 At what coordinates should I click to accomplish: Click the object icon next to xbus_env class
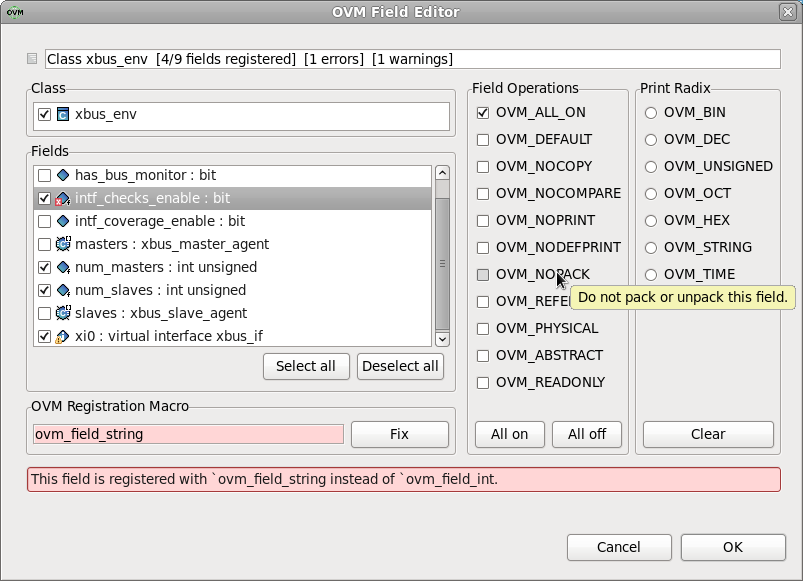click(62, 115)
